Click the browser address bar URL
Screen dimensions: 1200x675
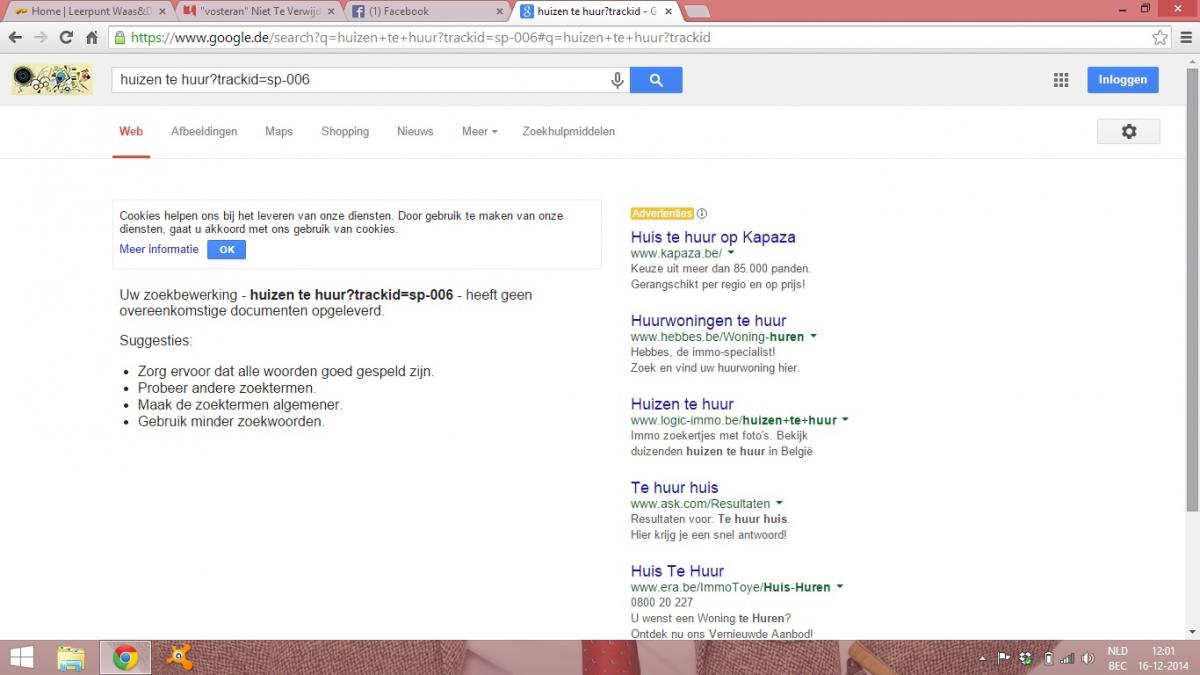(420, 38)
